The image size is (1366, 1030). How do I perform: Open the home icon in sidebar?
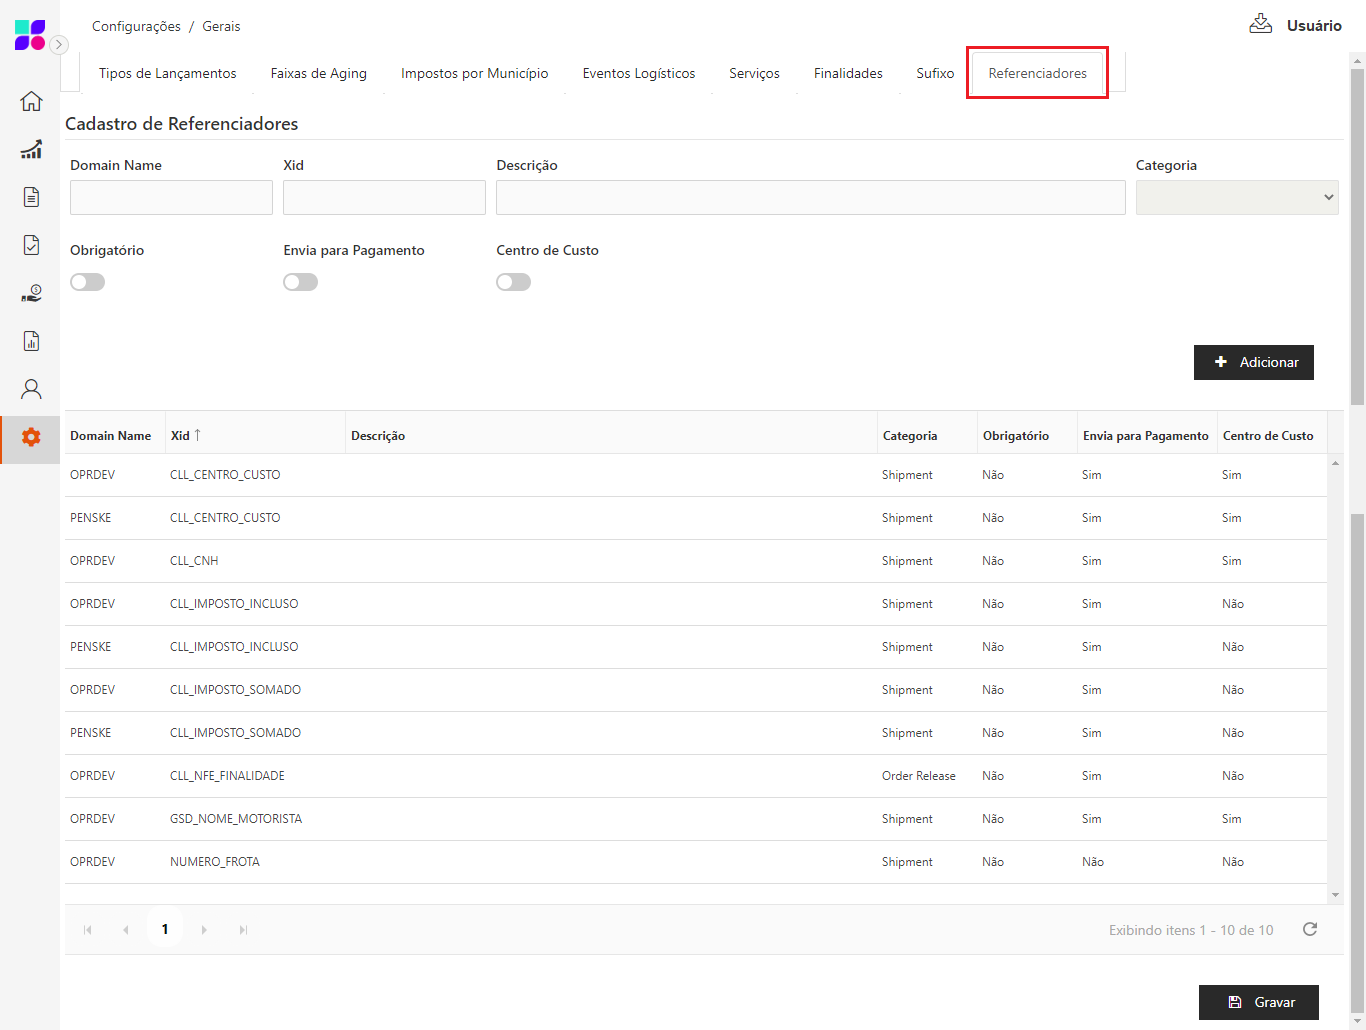[31, 101]
